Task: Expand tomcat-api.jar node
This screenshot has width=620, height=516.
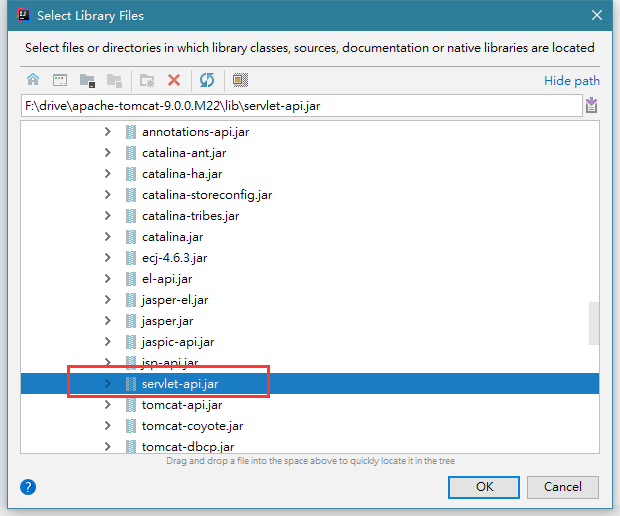Action: pyautogui.click(x=108, y=404)
